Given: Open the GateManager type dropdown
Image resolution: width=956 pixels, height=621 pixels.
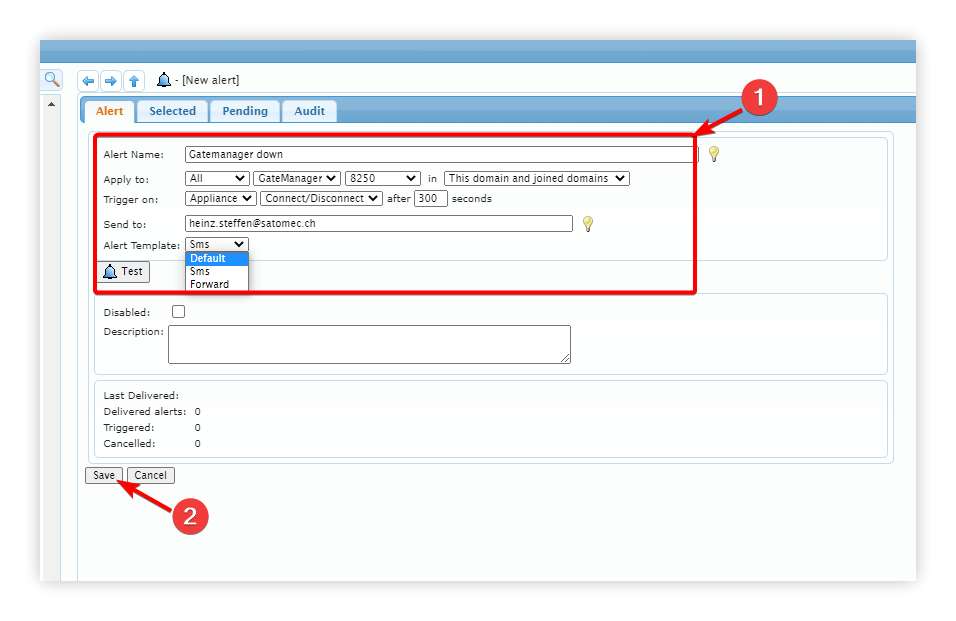Looking at the screenshot, I should click(297, 179).
